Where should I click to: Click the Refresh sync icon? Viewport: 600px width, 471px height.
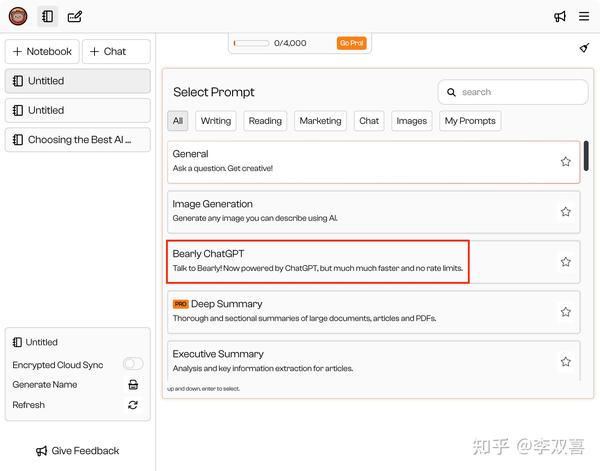pyautogui.click(x=133, y=405)
